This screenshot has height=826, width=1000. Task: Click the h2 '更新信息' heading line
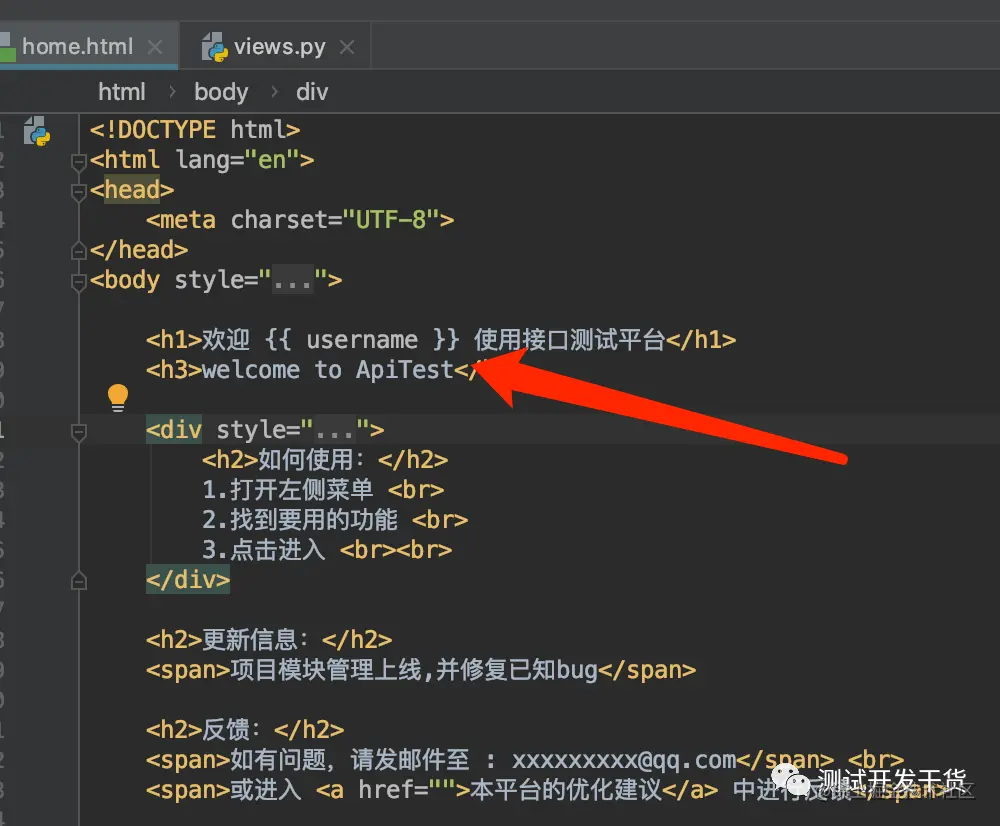point(268,639)
